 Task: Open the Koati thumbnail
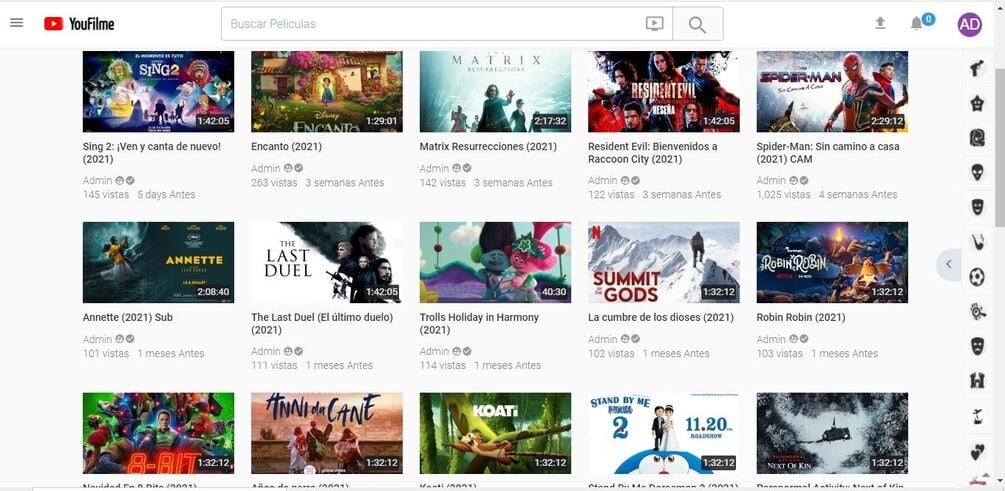(495, 433)
